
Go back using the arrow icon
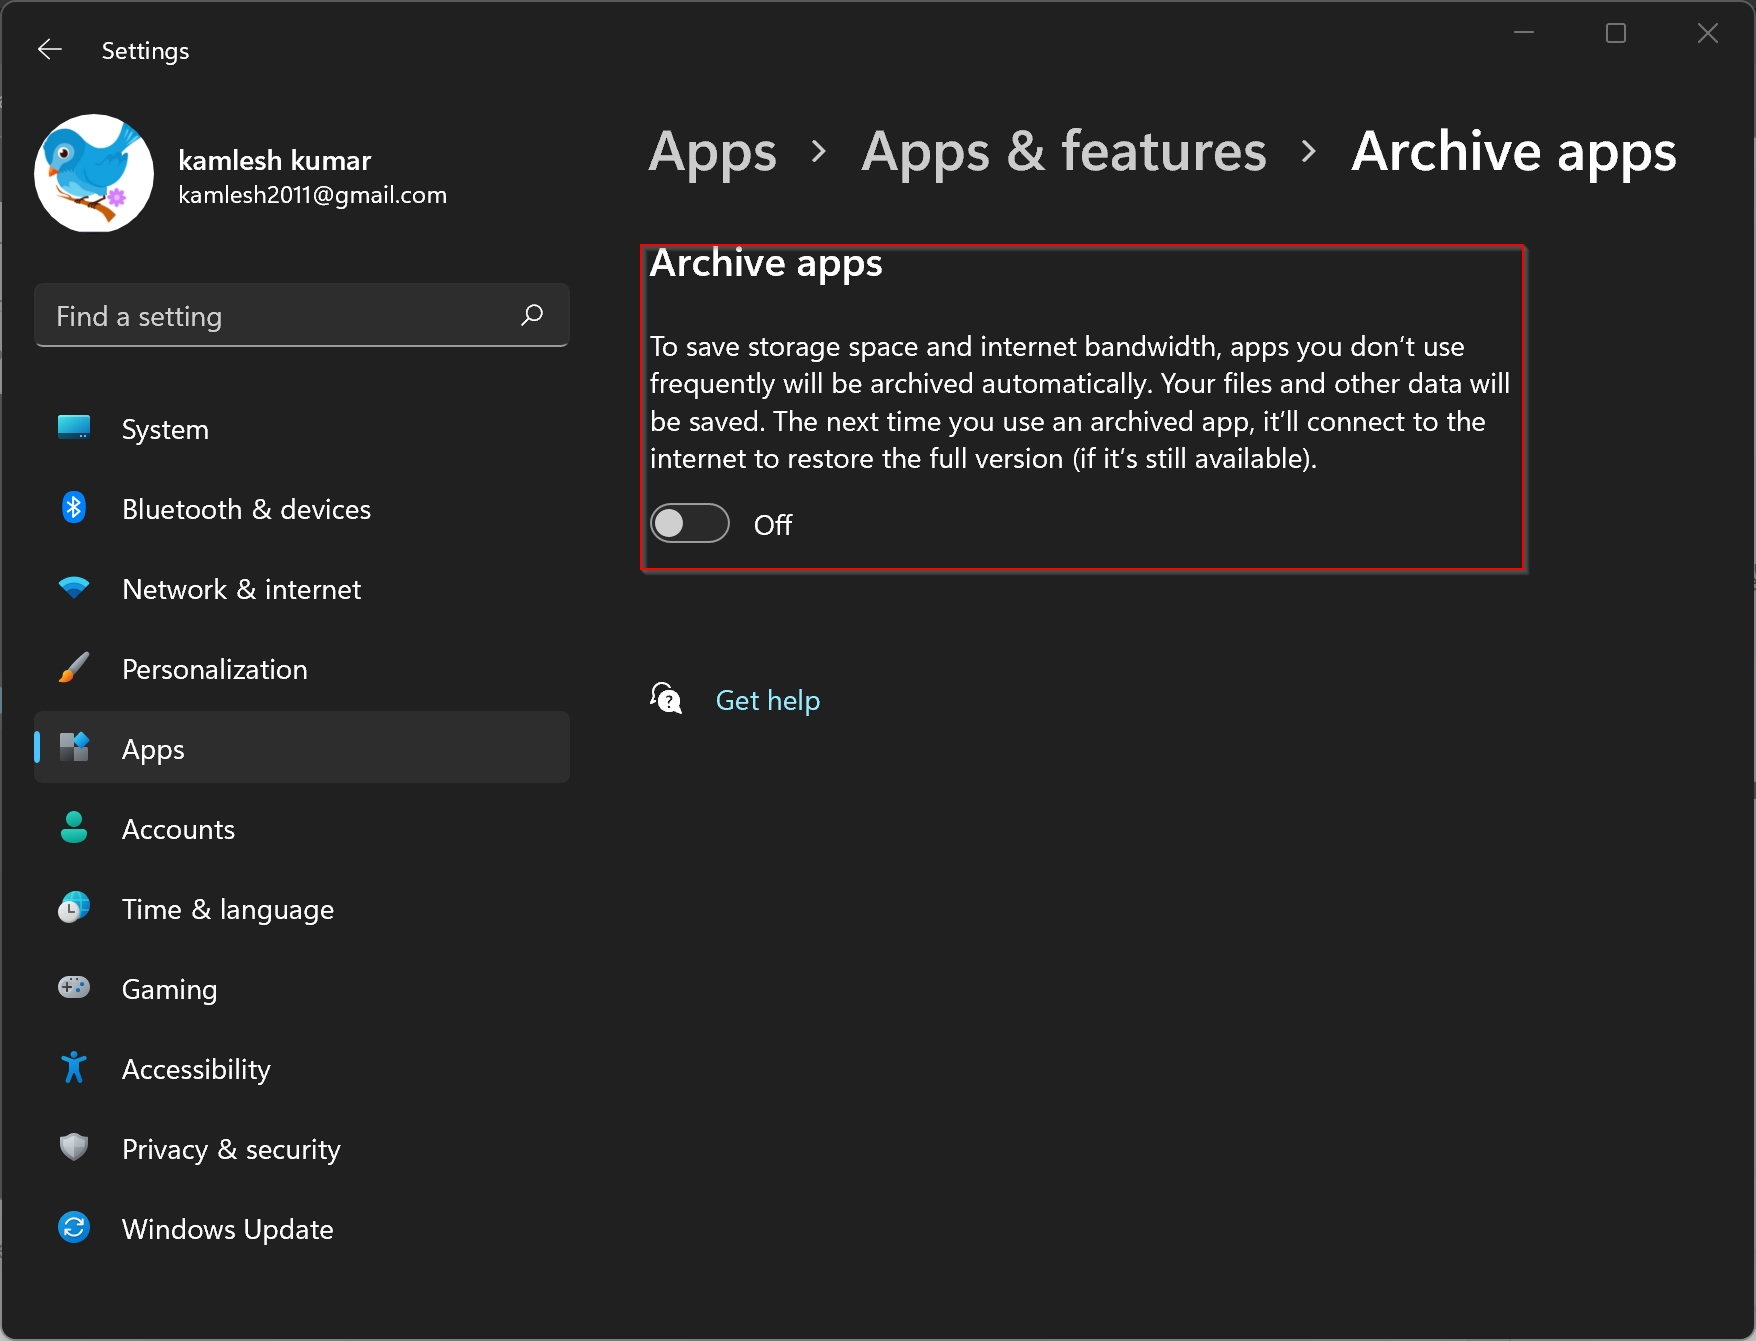pos(49,50)
